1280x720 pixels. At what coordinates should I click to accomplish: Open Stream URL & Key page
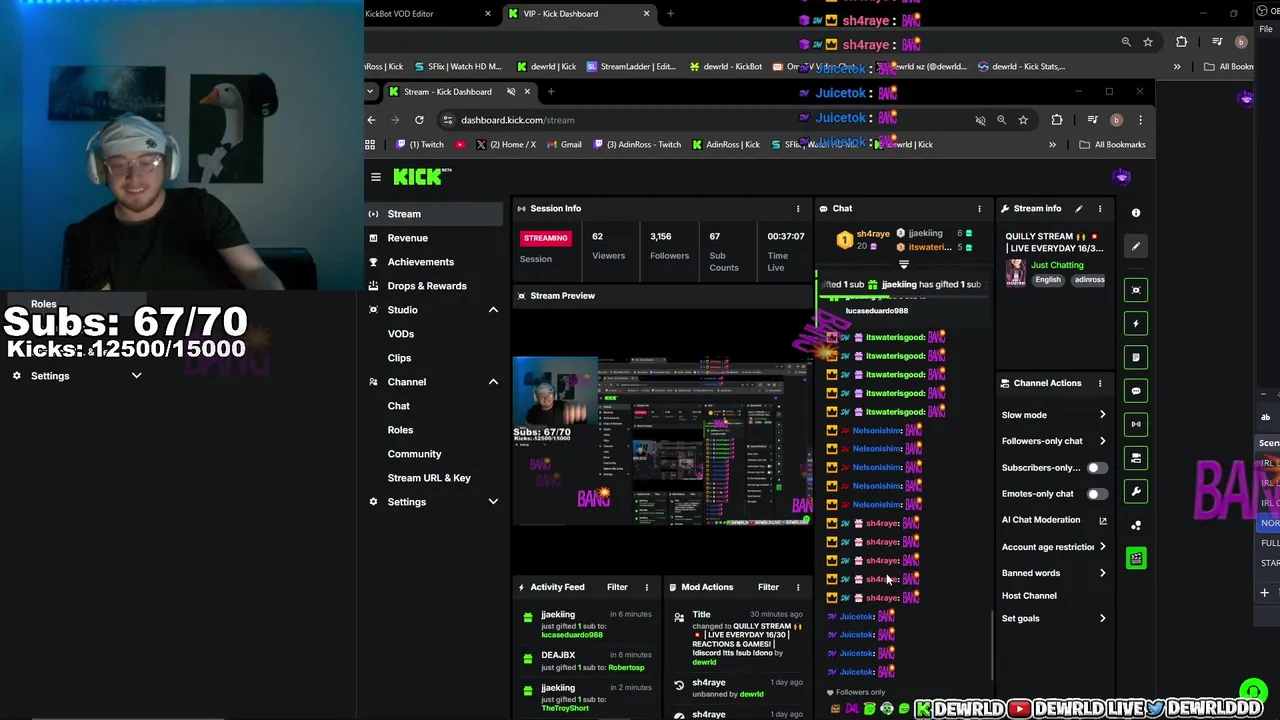pyautogui.click(x=429, y=478)
